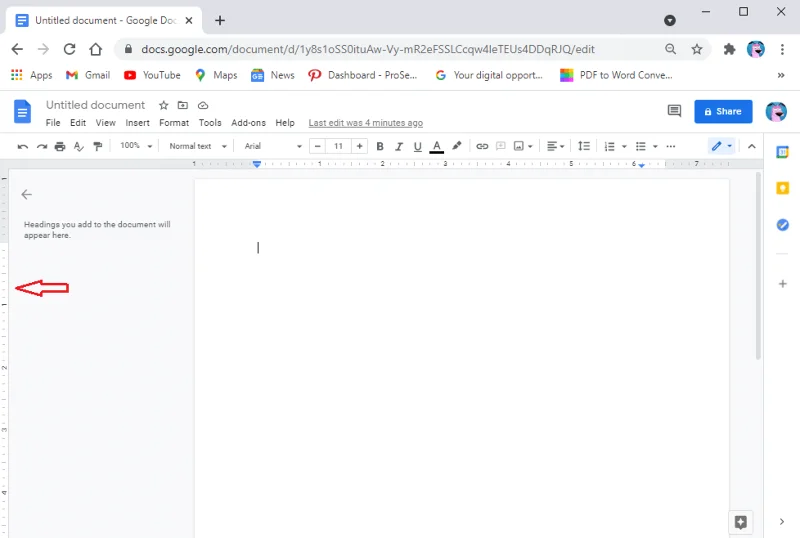Click the Undo arrow icon

tap(22, 146)
